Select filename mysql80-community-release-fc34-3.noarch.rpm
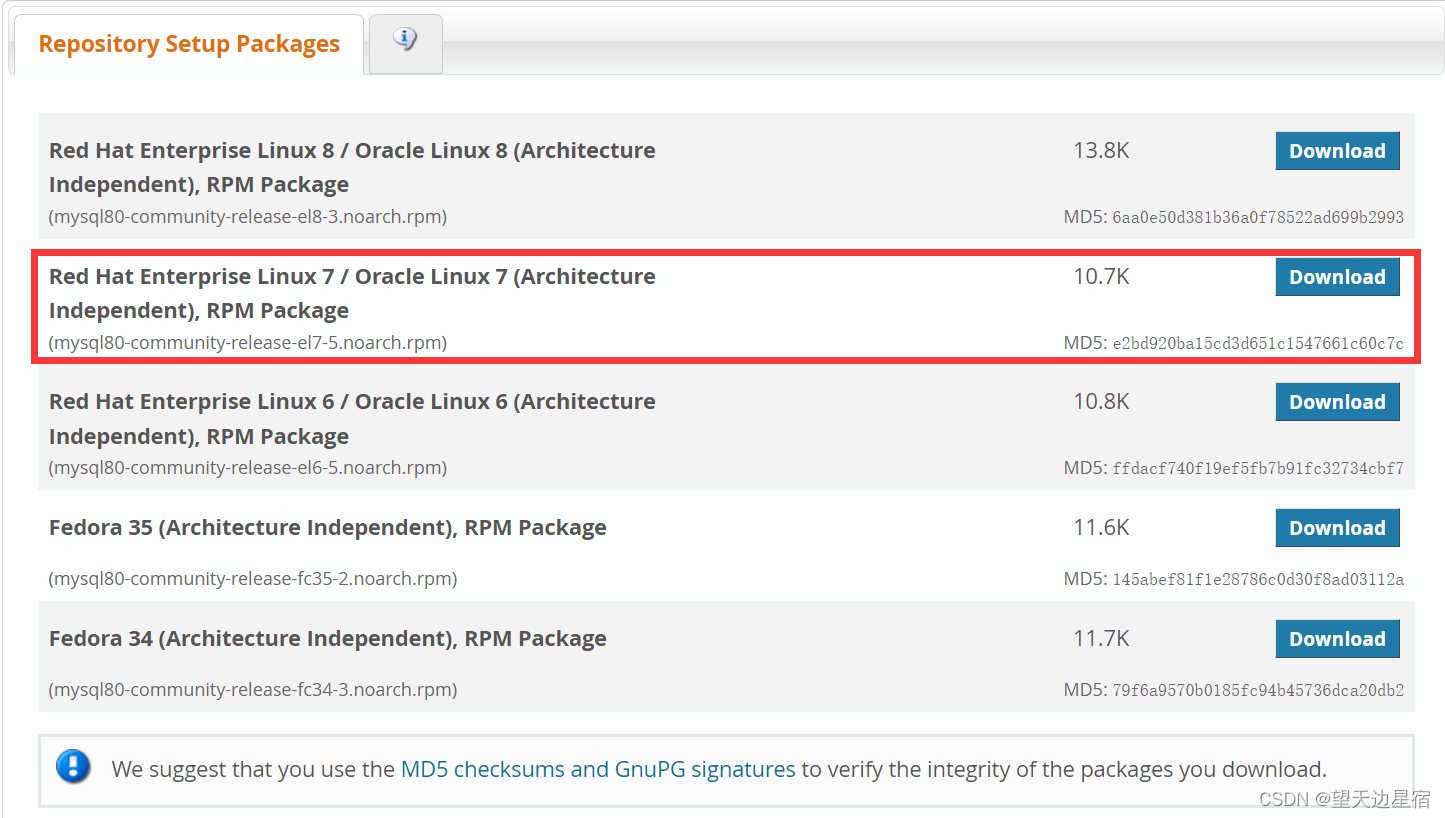This screenshot has height=818, width=1445. (x=253, y=690)
